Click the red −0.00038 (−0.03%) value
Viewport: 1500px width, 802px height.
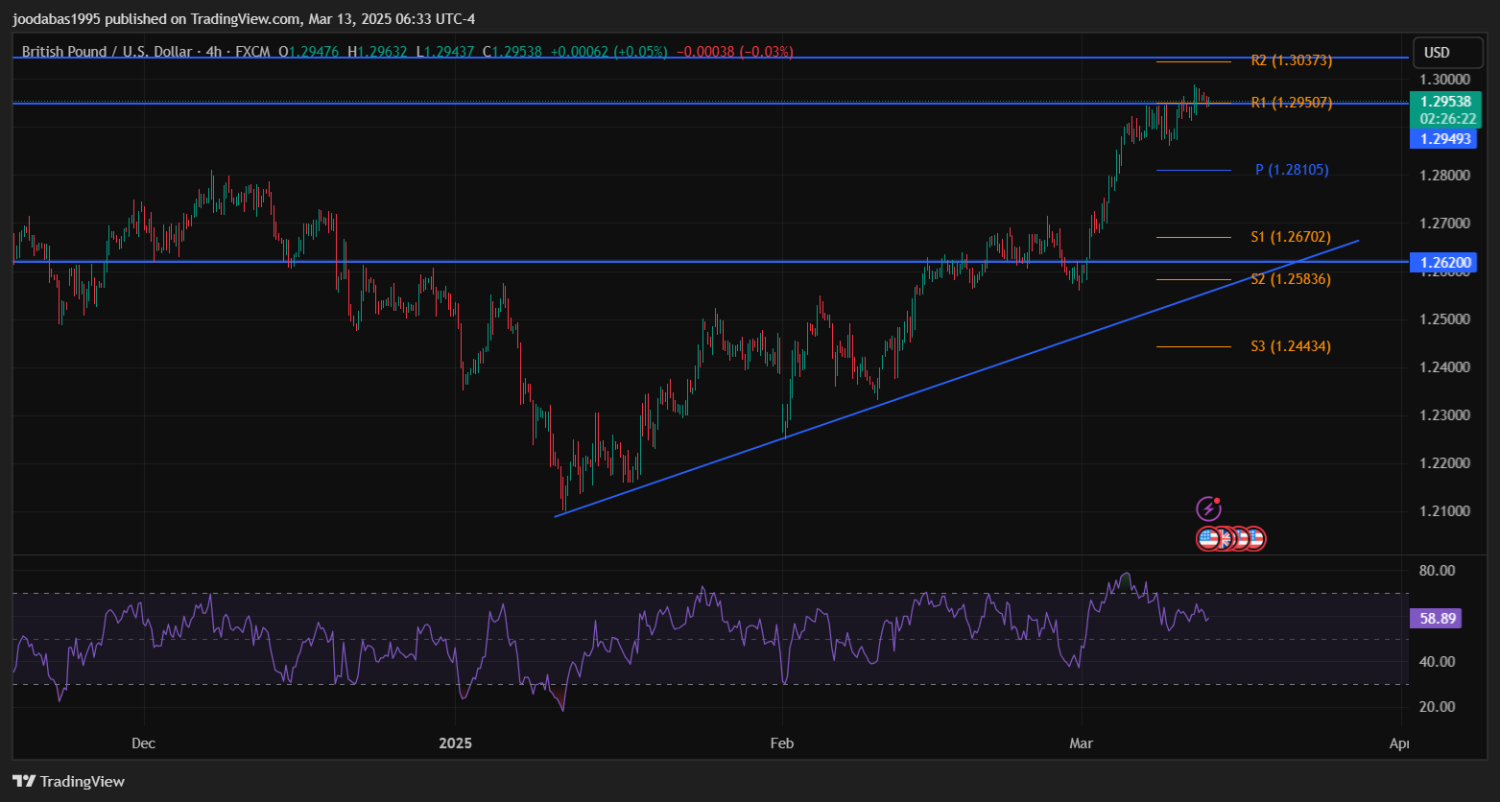point(735,51)
